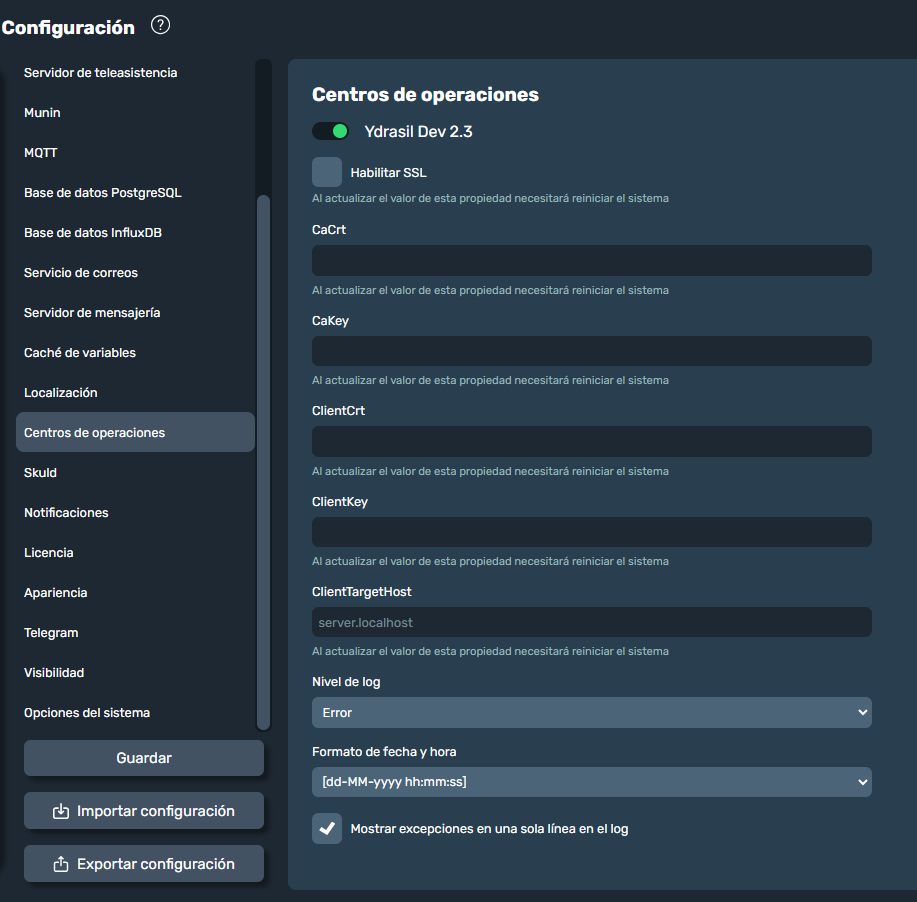917x902 pixels.
Task: Click Importar configuración button
Action: pyautogui.click(x=144, y=811)
